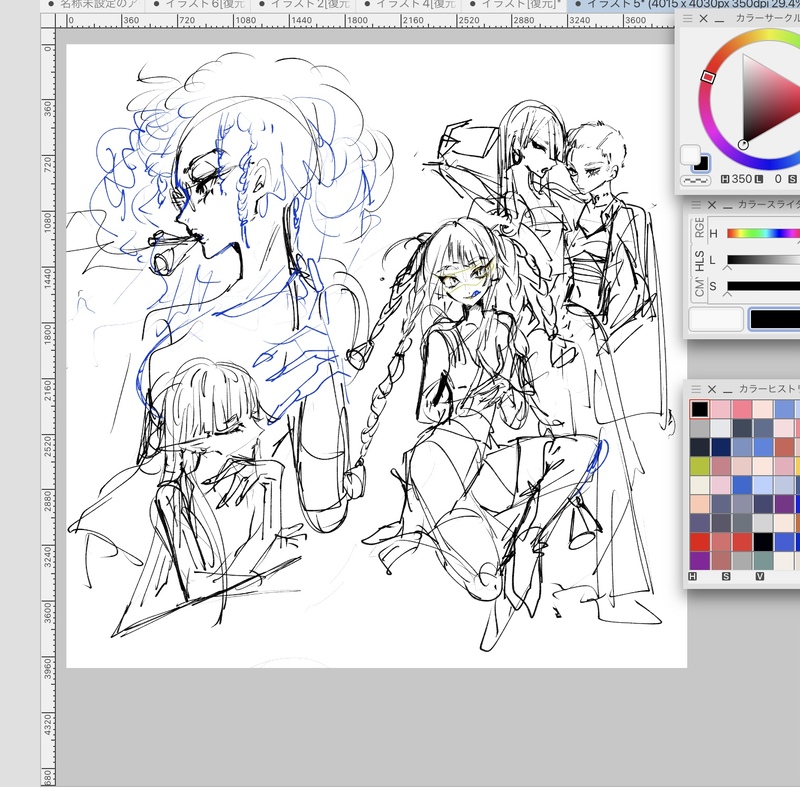
Task: Click the V icon below Color History swatches
Action: tap(760, 576)
